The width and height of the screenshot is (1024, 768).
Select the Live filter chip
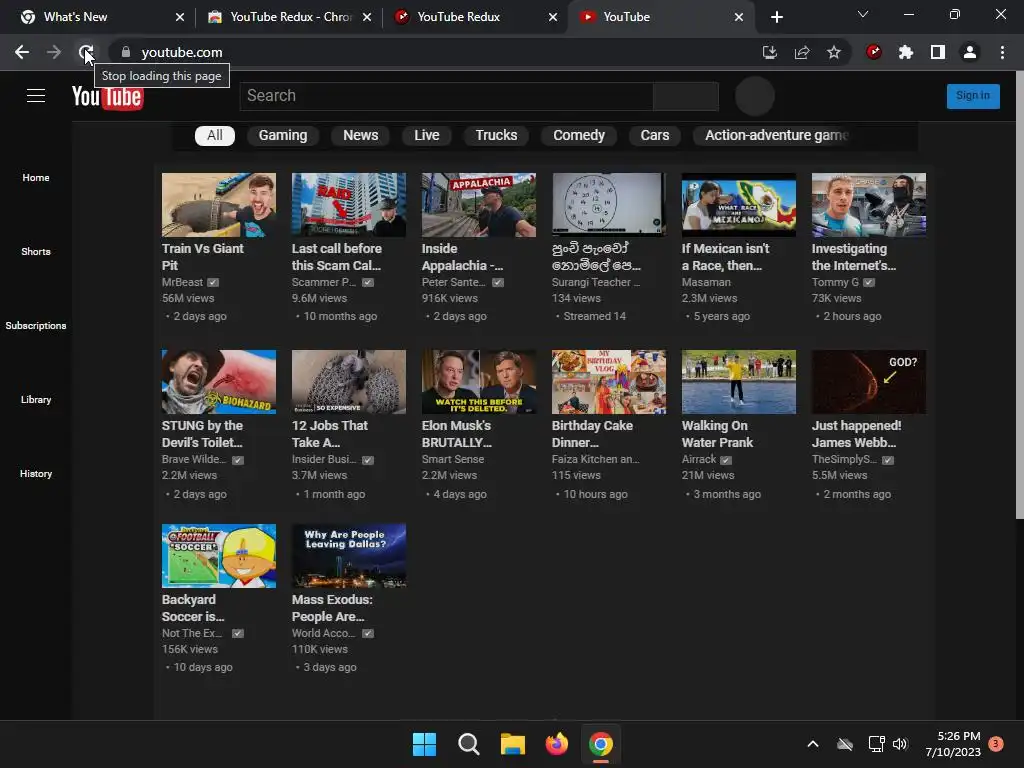[x=426, y=135]
